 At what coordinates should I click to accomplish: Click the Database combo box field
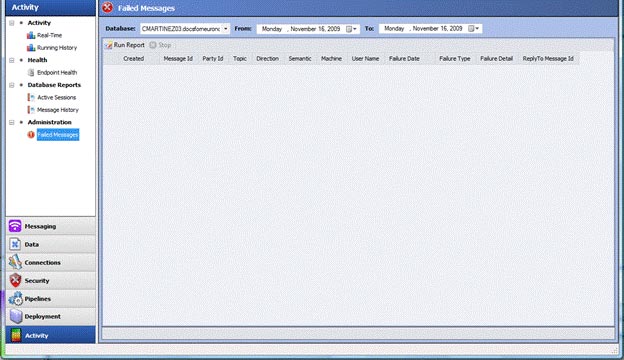click(x=185, y=29)
